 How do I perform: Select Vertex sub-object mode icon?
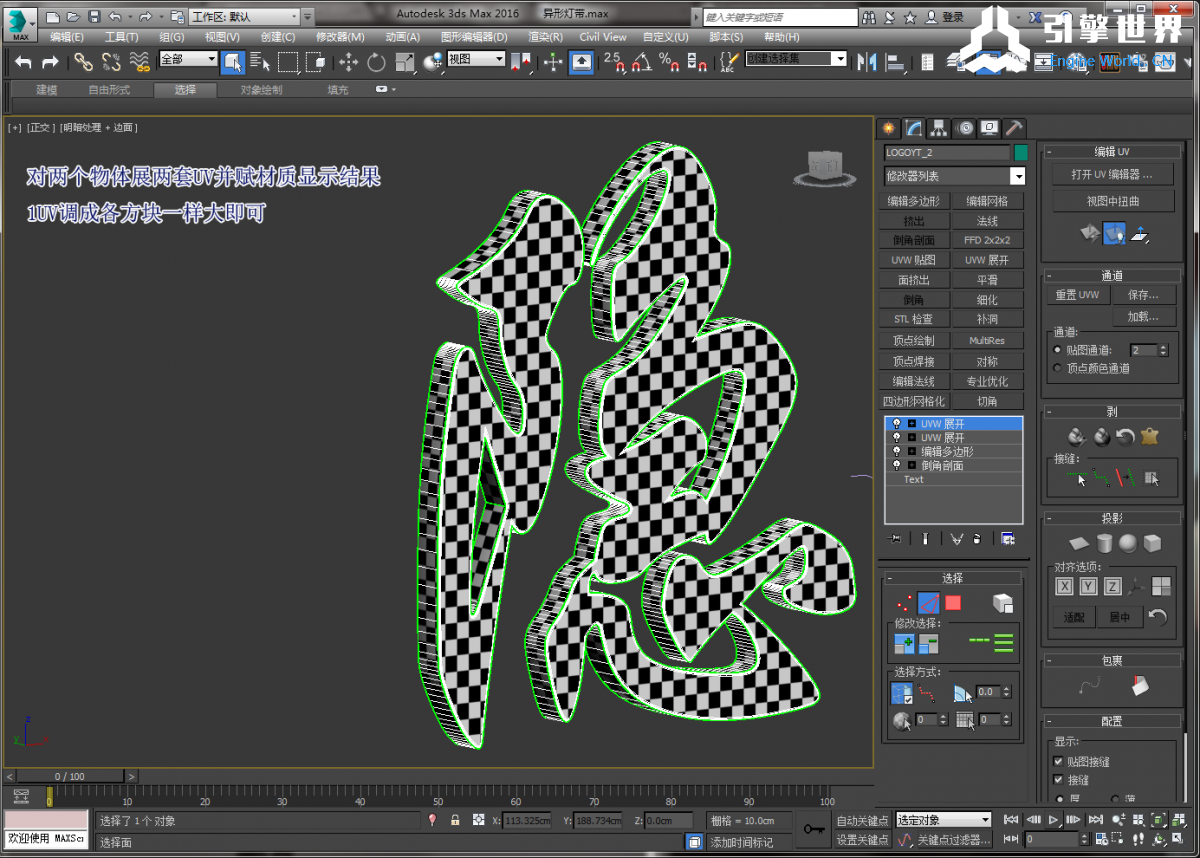(x=904, y=603)
